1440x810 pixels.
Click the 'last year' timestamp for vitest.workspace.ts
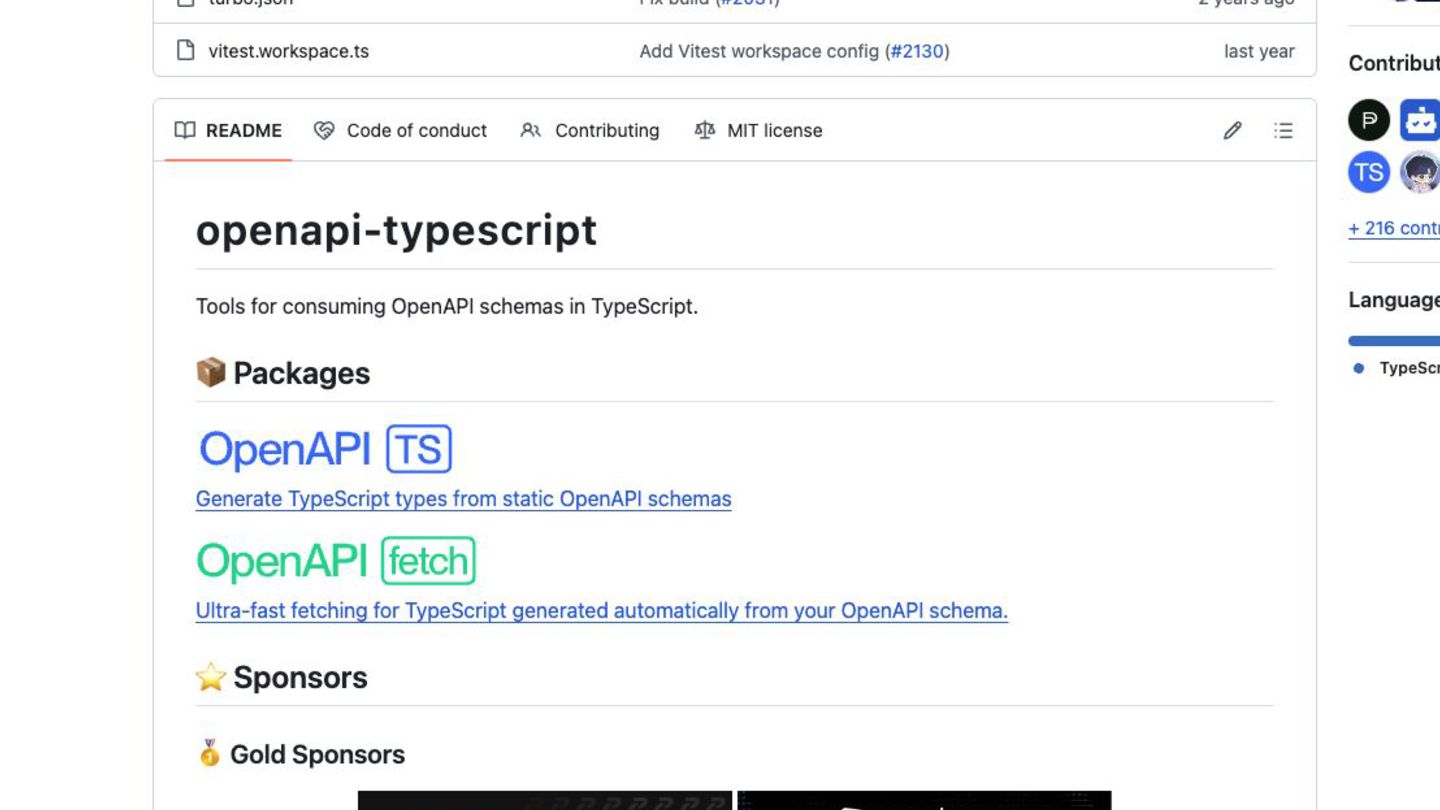(1259, 51)
